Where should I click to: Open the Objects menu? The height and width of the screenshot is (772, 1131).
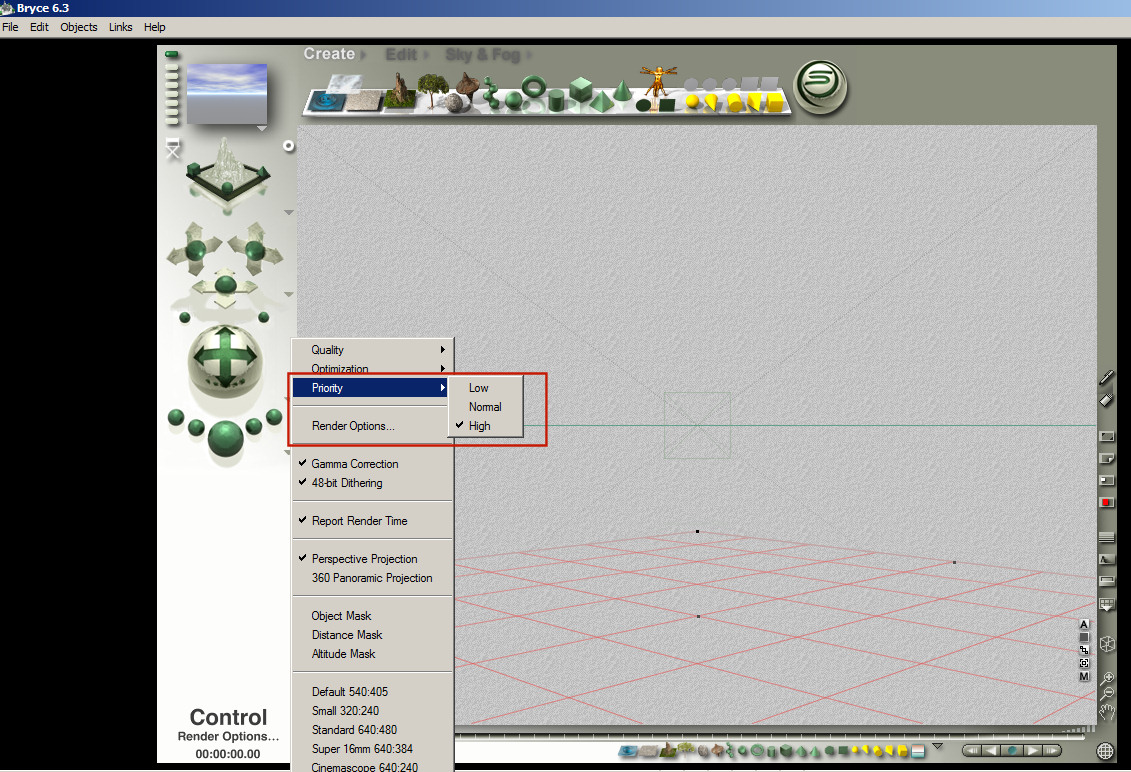coord(79,27)
